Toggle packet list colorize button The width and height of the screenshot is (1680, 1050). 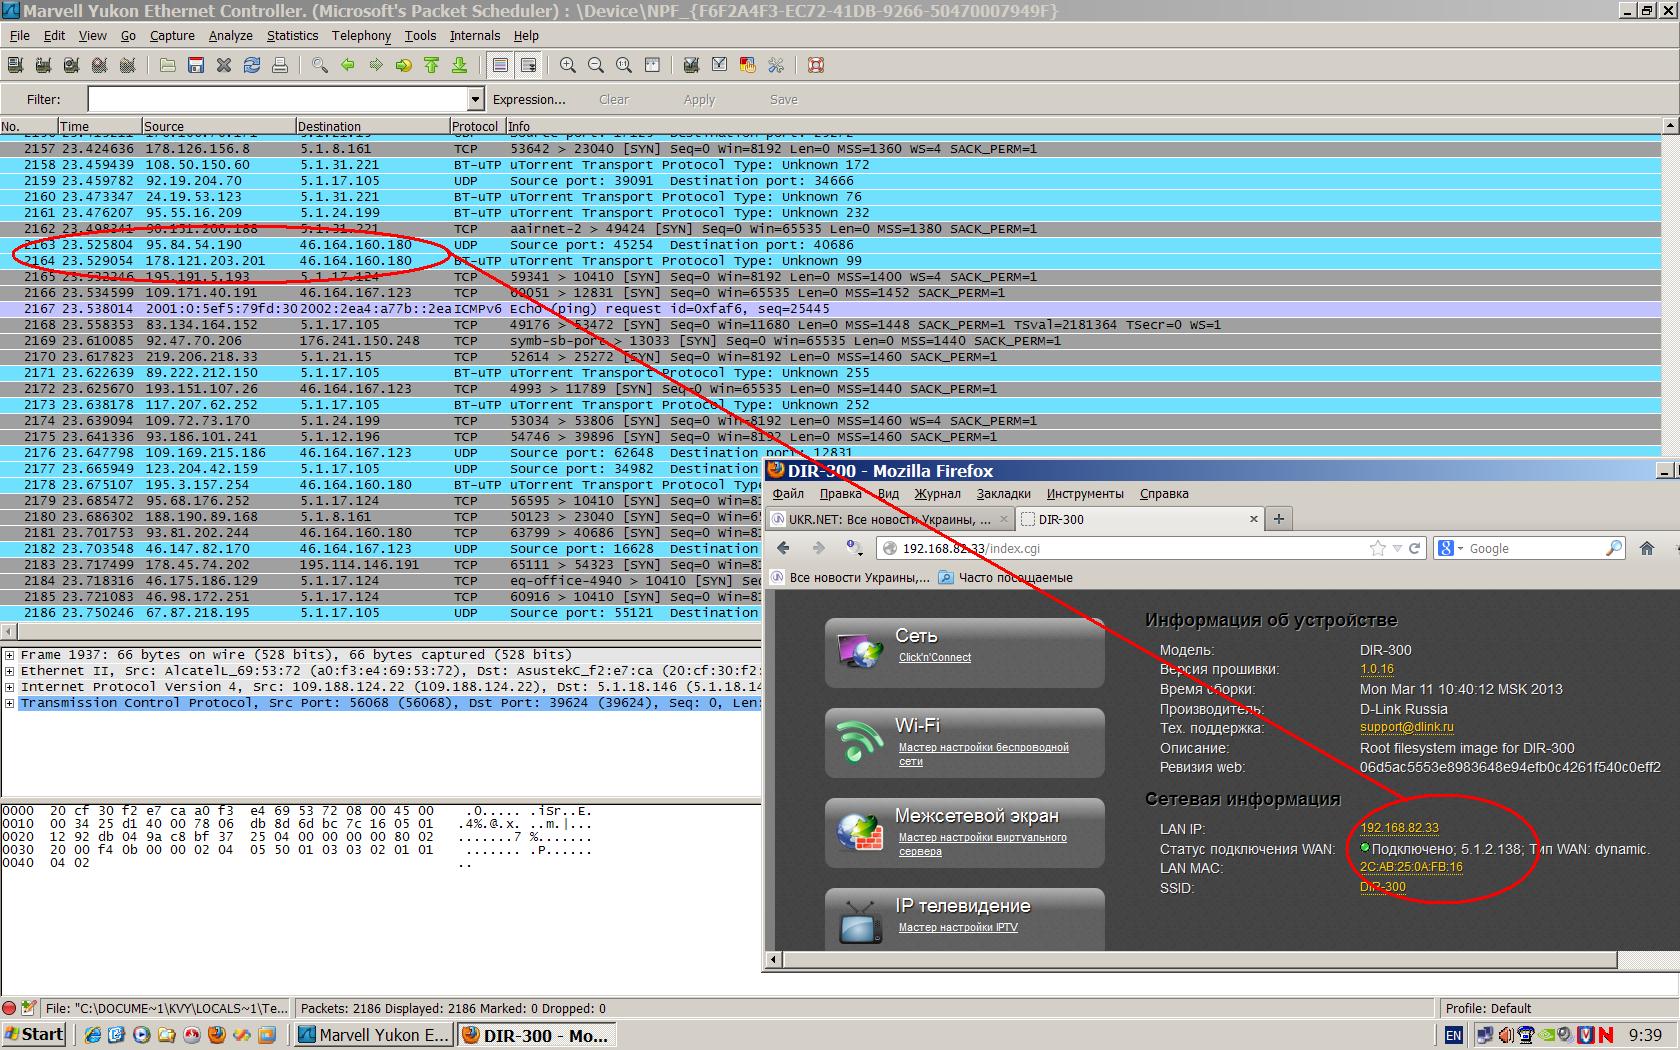[500, 65]
